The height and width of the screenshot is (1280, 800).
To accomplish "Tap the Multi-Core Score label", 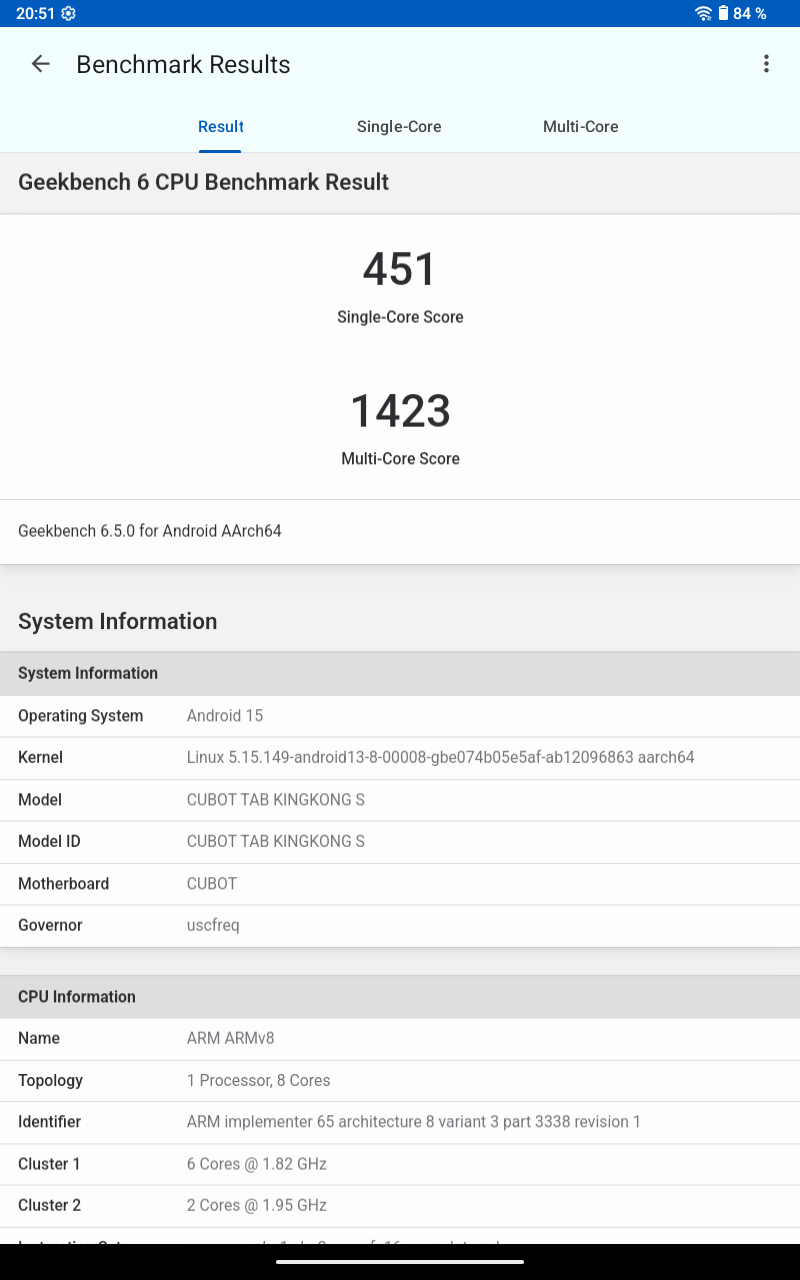I will point(400,459).
